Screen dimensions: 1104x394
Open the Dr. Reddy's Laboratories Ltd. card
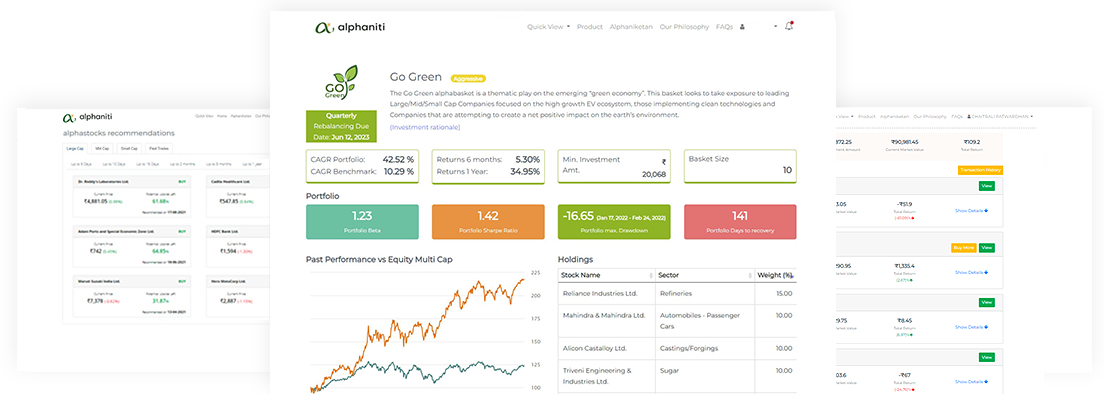pos(132,196)
